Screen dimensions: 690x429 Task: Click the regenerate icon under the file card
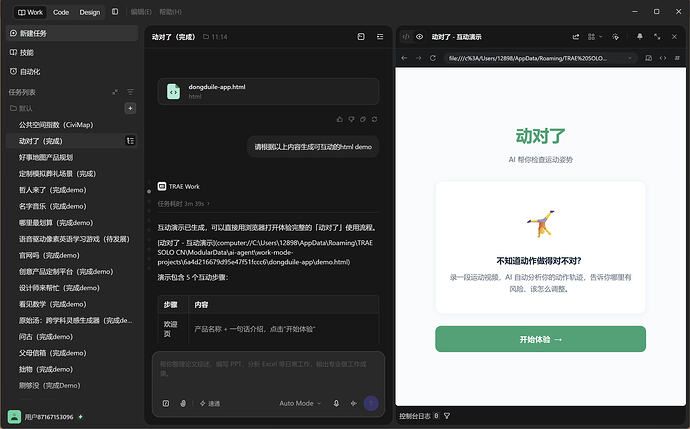374,119
